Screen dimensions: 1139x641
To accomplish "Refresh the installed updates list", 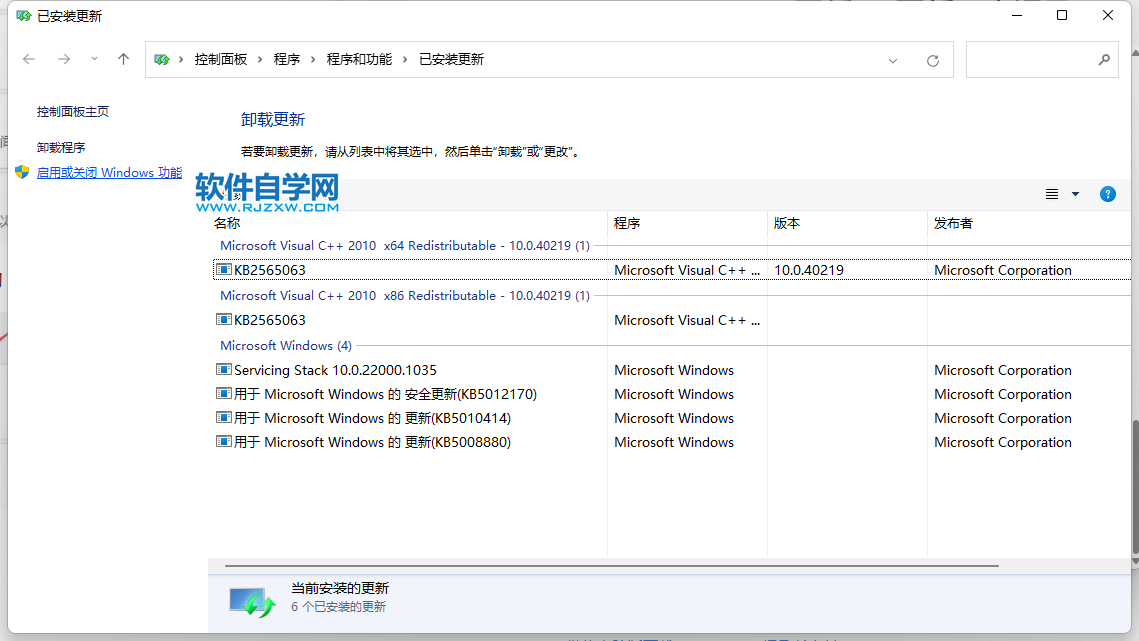I will click(933, 61).
